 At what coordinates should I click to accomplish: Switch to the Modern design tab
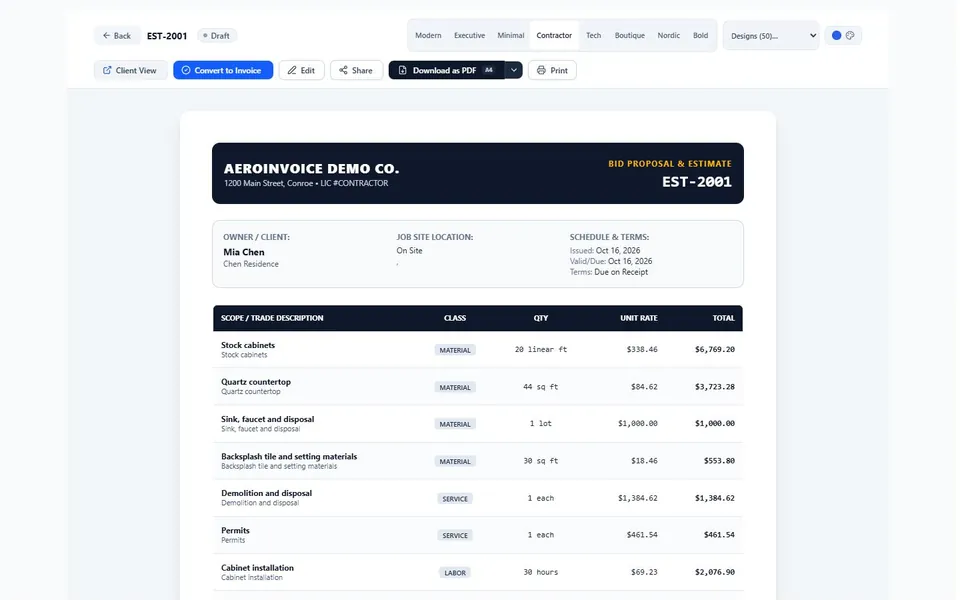point(428,36)
